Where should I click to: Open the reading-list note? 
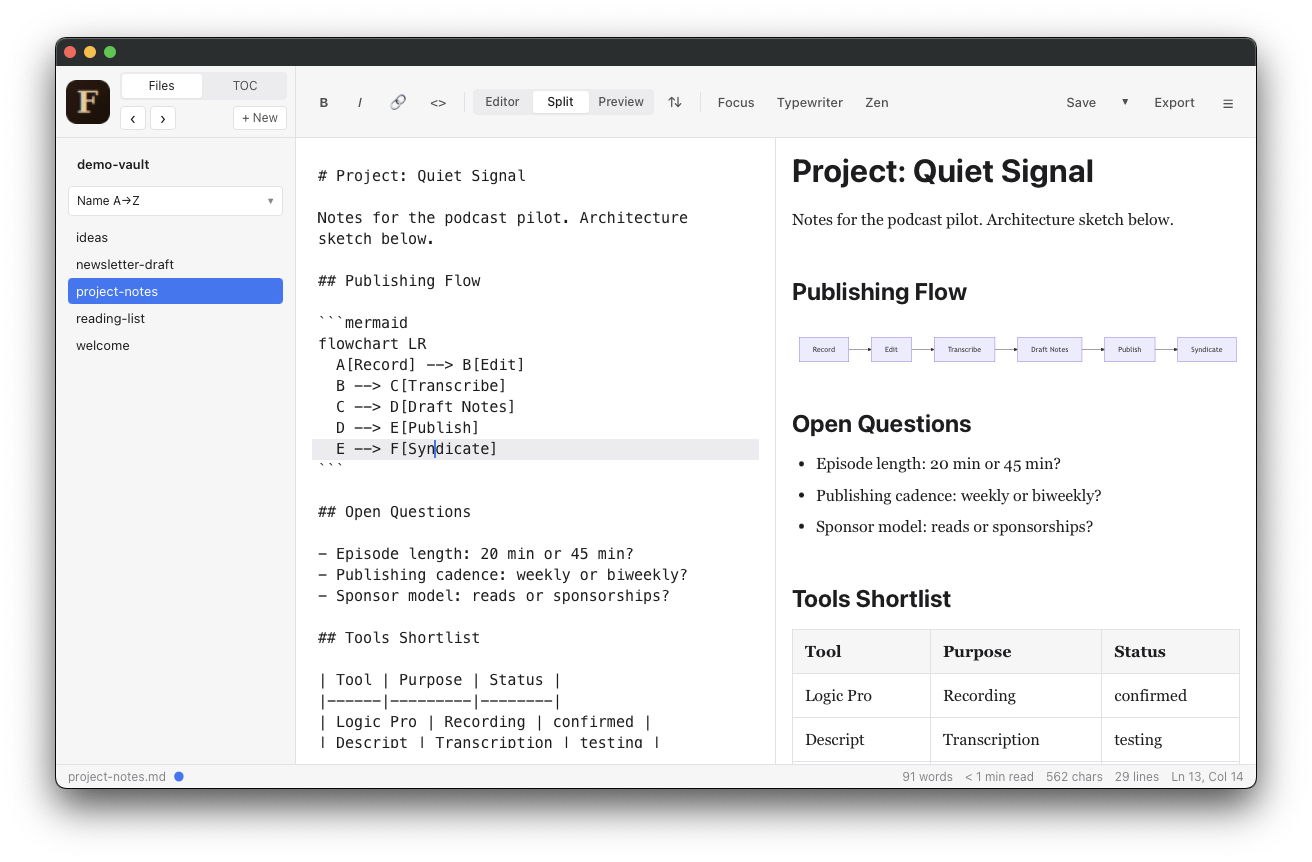tap(175, 318)
